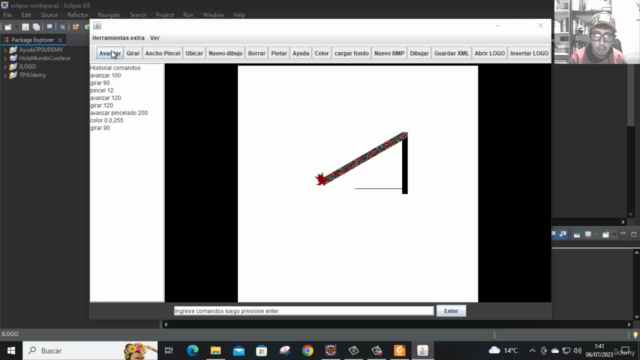
Task: Click the Java app taskbar icon
Action: coord(422,351)
